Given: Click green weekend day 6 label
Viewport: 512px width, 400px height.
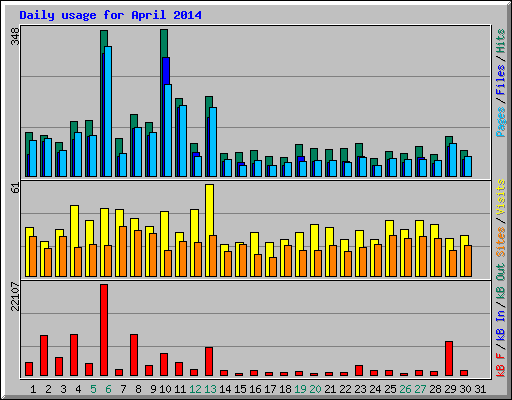Looking at the screenshot, I should point(108,389).
